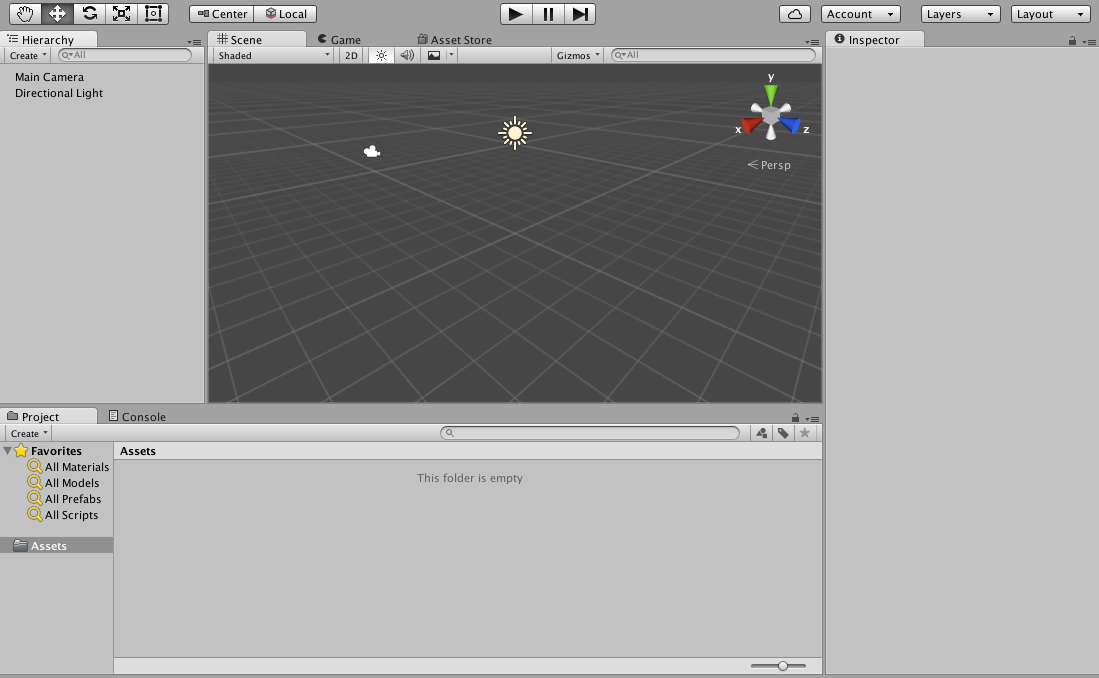Search by Type icon in Project
The image size is (1099, 678).
coord(762,433)
